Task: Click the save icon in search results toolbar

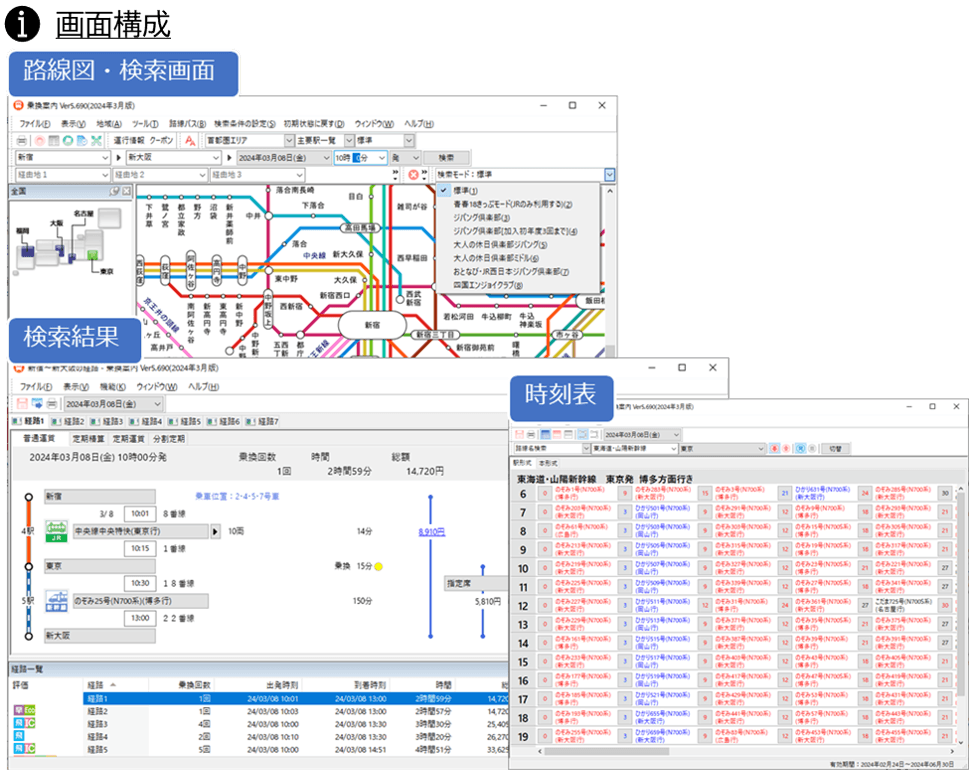Action: point(22,404)
